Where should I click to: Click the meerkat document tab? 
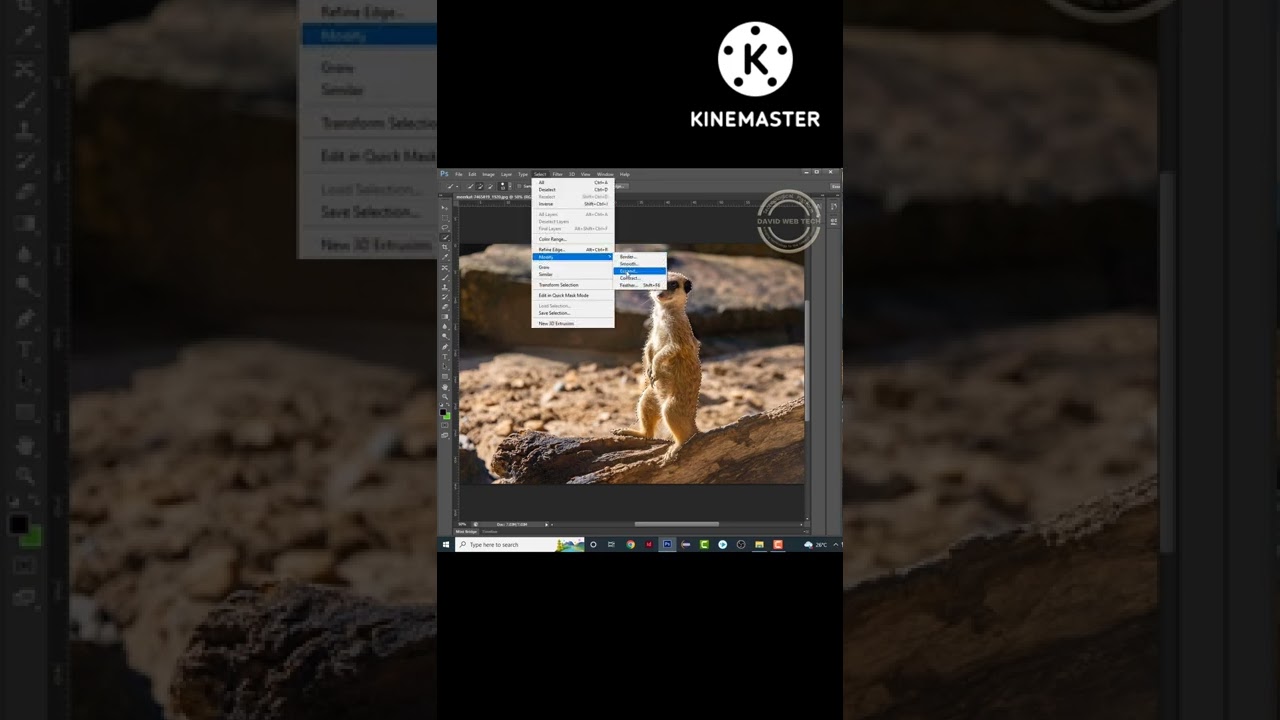(494, 197)
